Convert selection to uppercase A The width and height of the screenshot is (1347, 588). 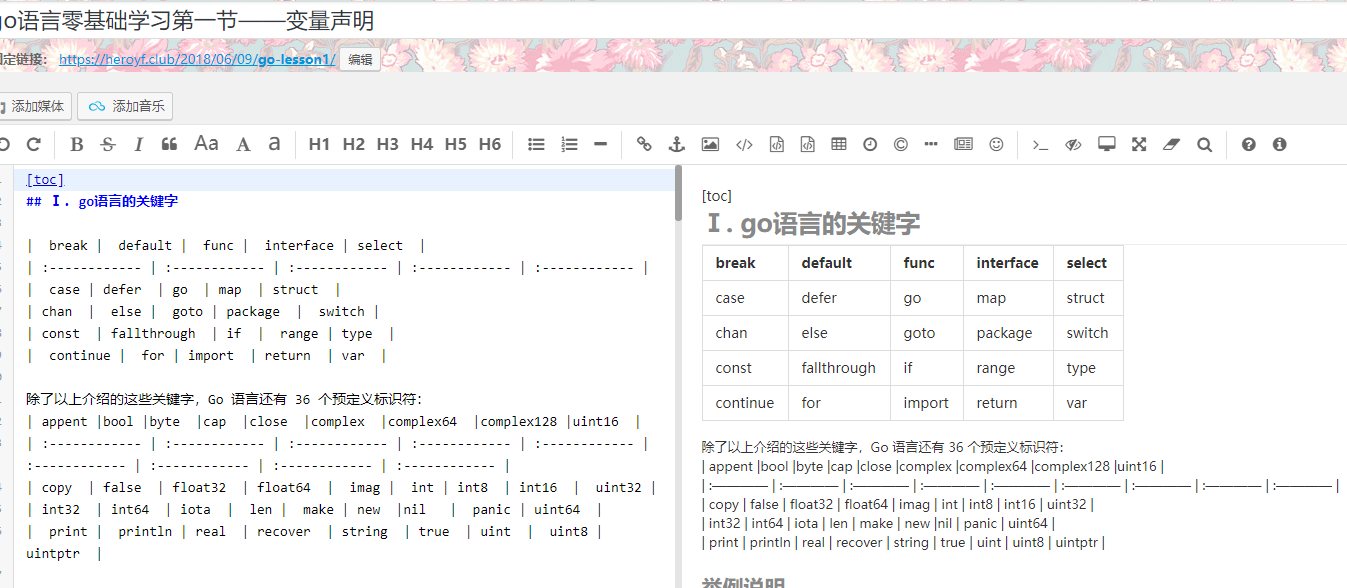click(243, 144)
